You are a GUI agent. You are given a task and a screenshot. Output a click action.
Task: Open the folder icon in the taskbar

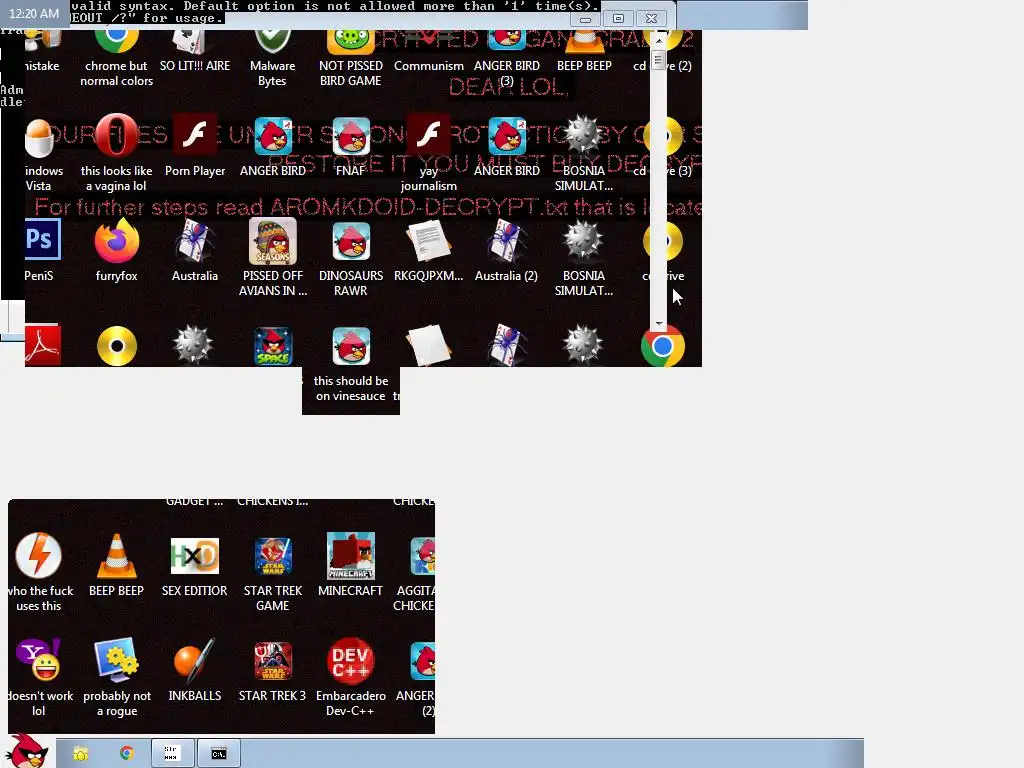click(80, 754)
